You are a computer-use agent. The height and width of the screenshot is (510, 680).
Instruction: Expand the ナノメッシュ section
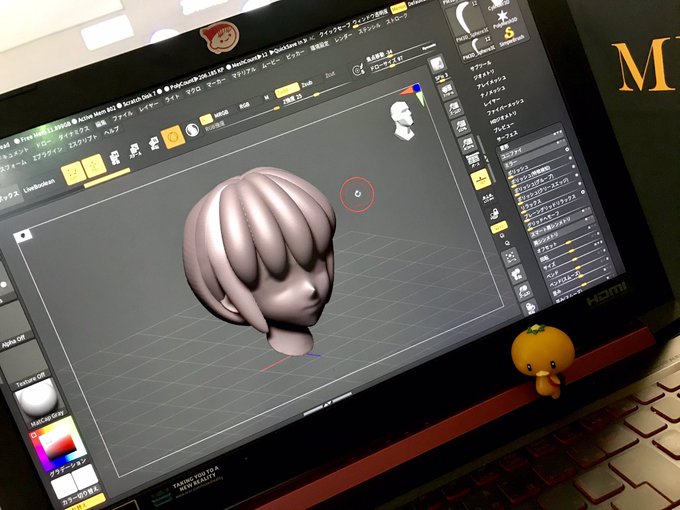coord(493,92)
